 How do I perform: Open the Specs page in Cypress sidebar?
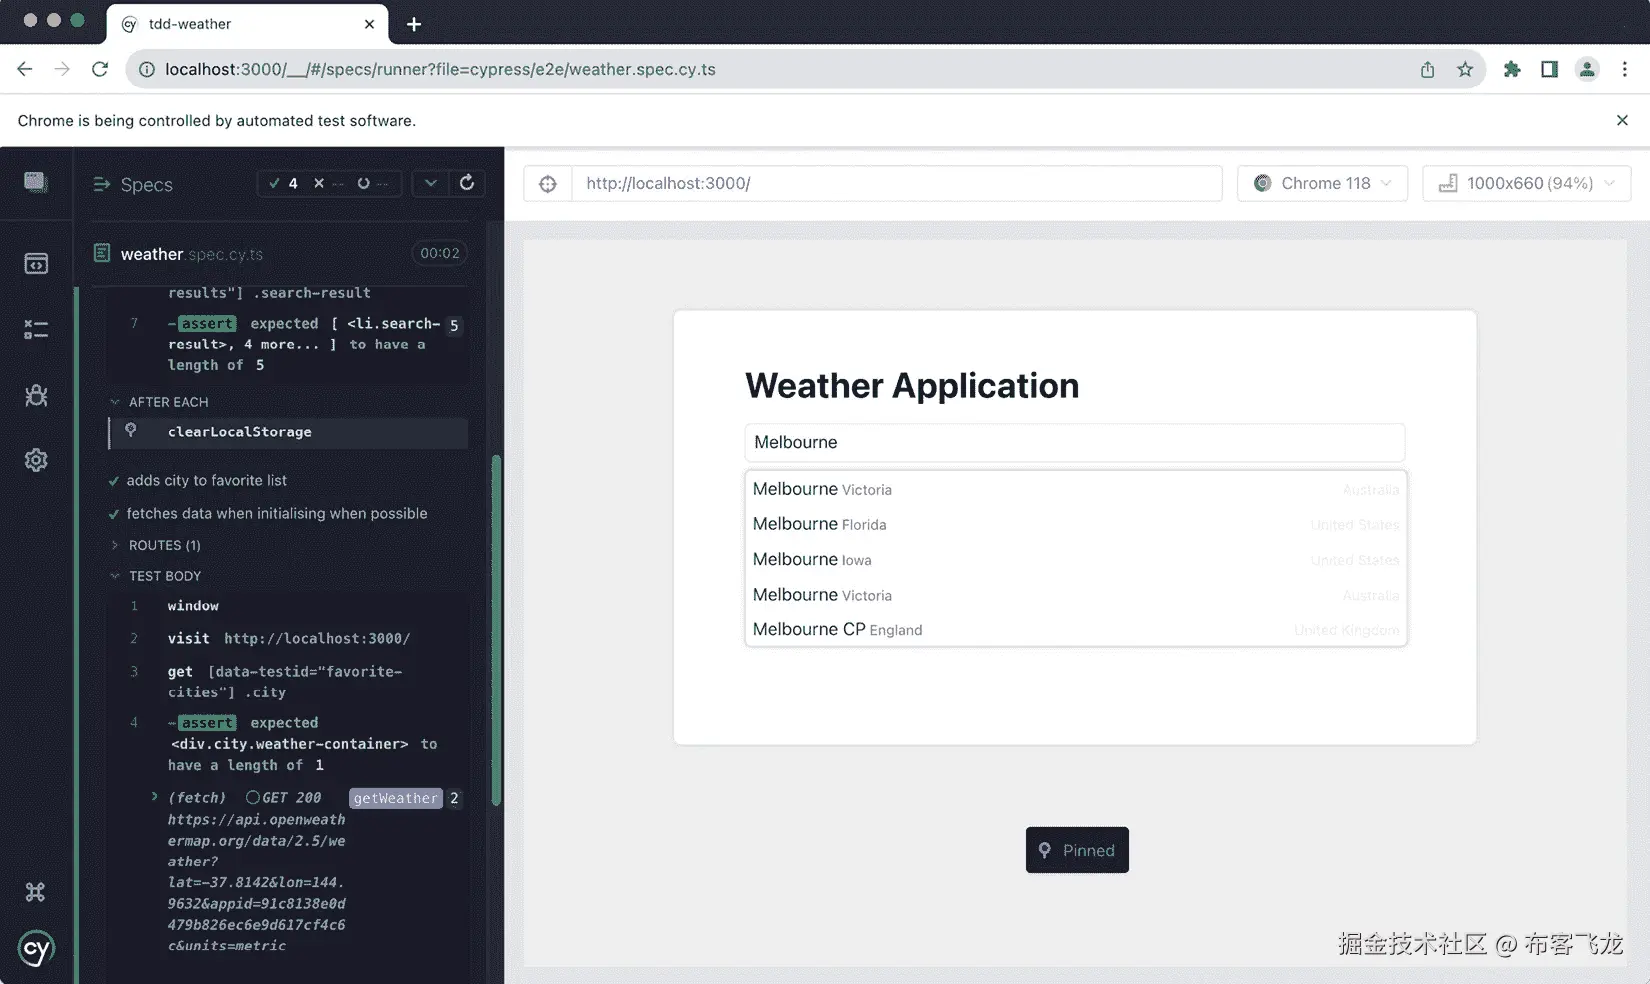36,264
